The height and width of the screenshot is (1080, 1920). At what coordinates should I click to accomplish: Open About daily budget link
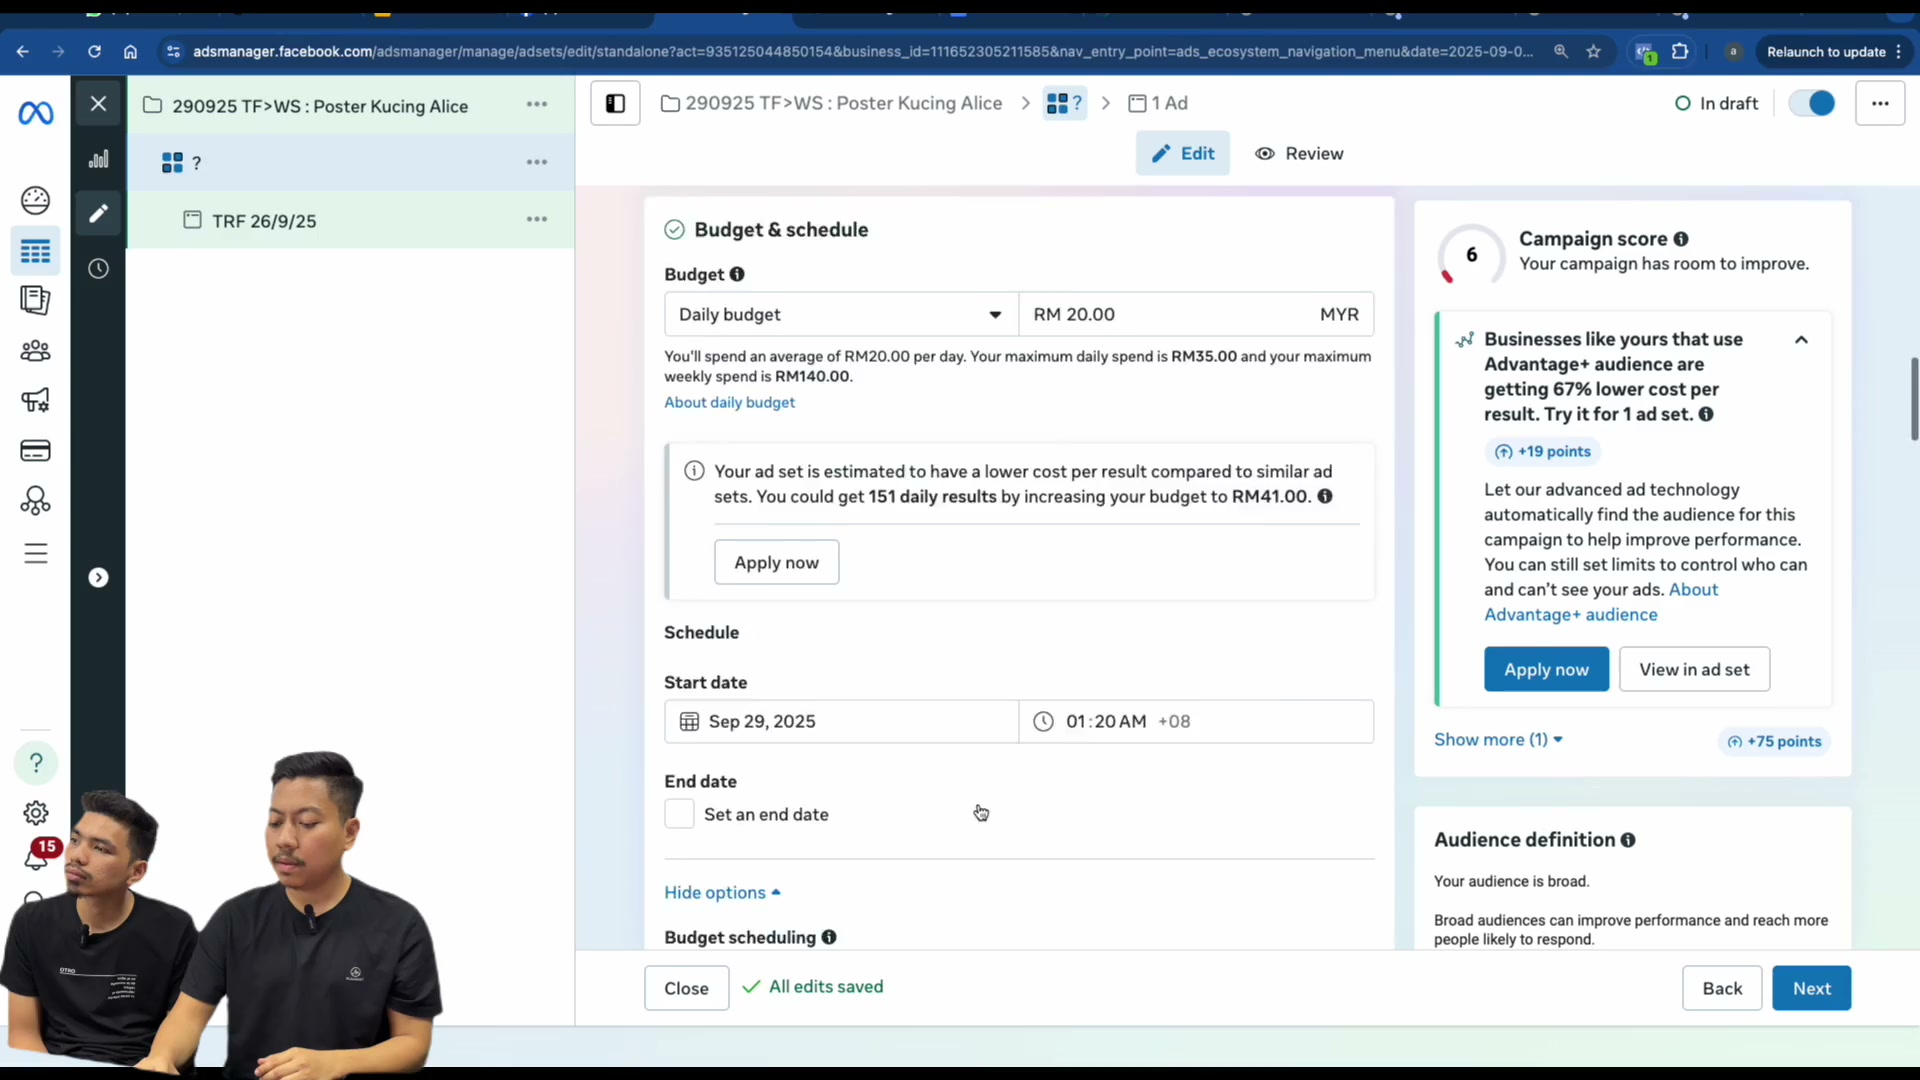pyautogui.click(x=729, y=402)
